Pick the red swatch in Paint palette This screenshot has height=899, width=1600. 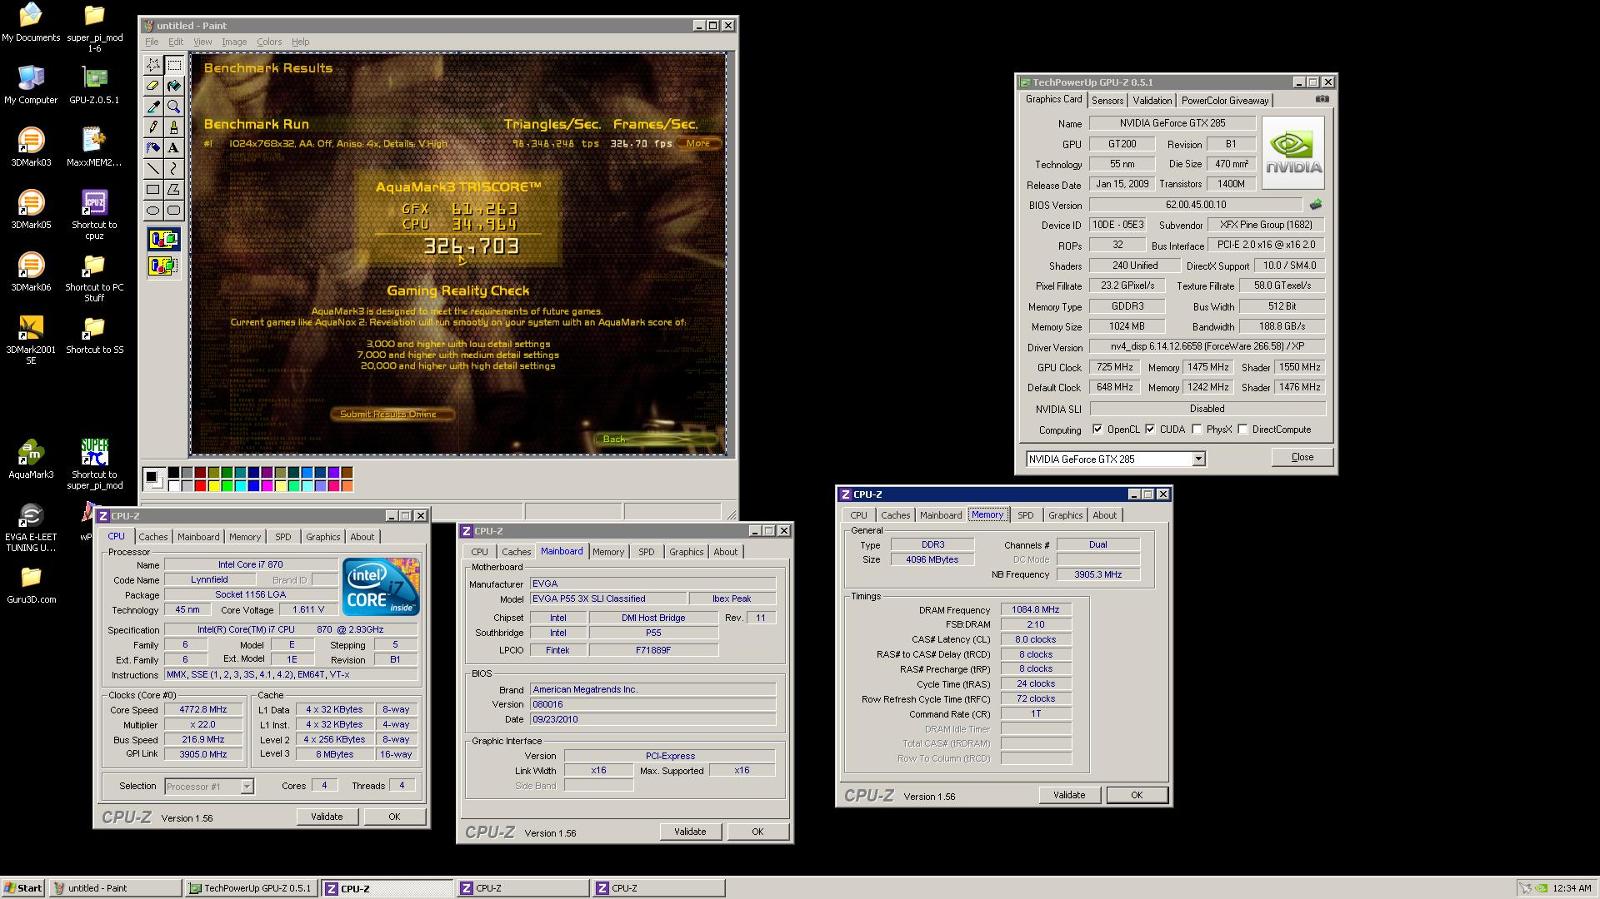point(201,486)
